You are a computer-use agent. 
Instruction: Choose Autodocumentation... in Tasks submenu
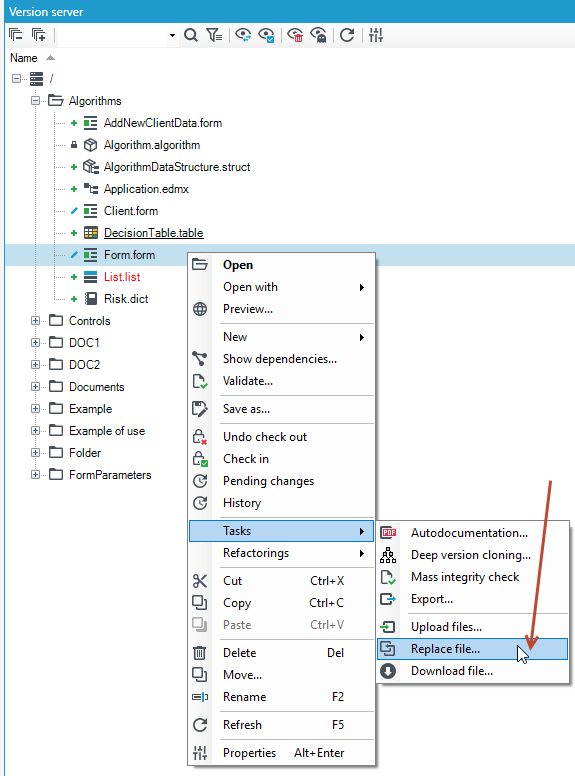point(473,533)
